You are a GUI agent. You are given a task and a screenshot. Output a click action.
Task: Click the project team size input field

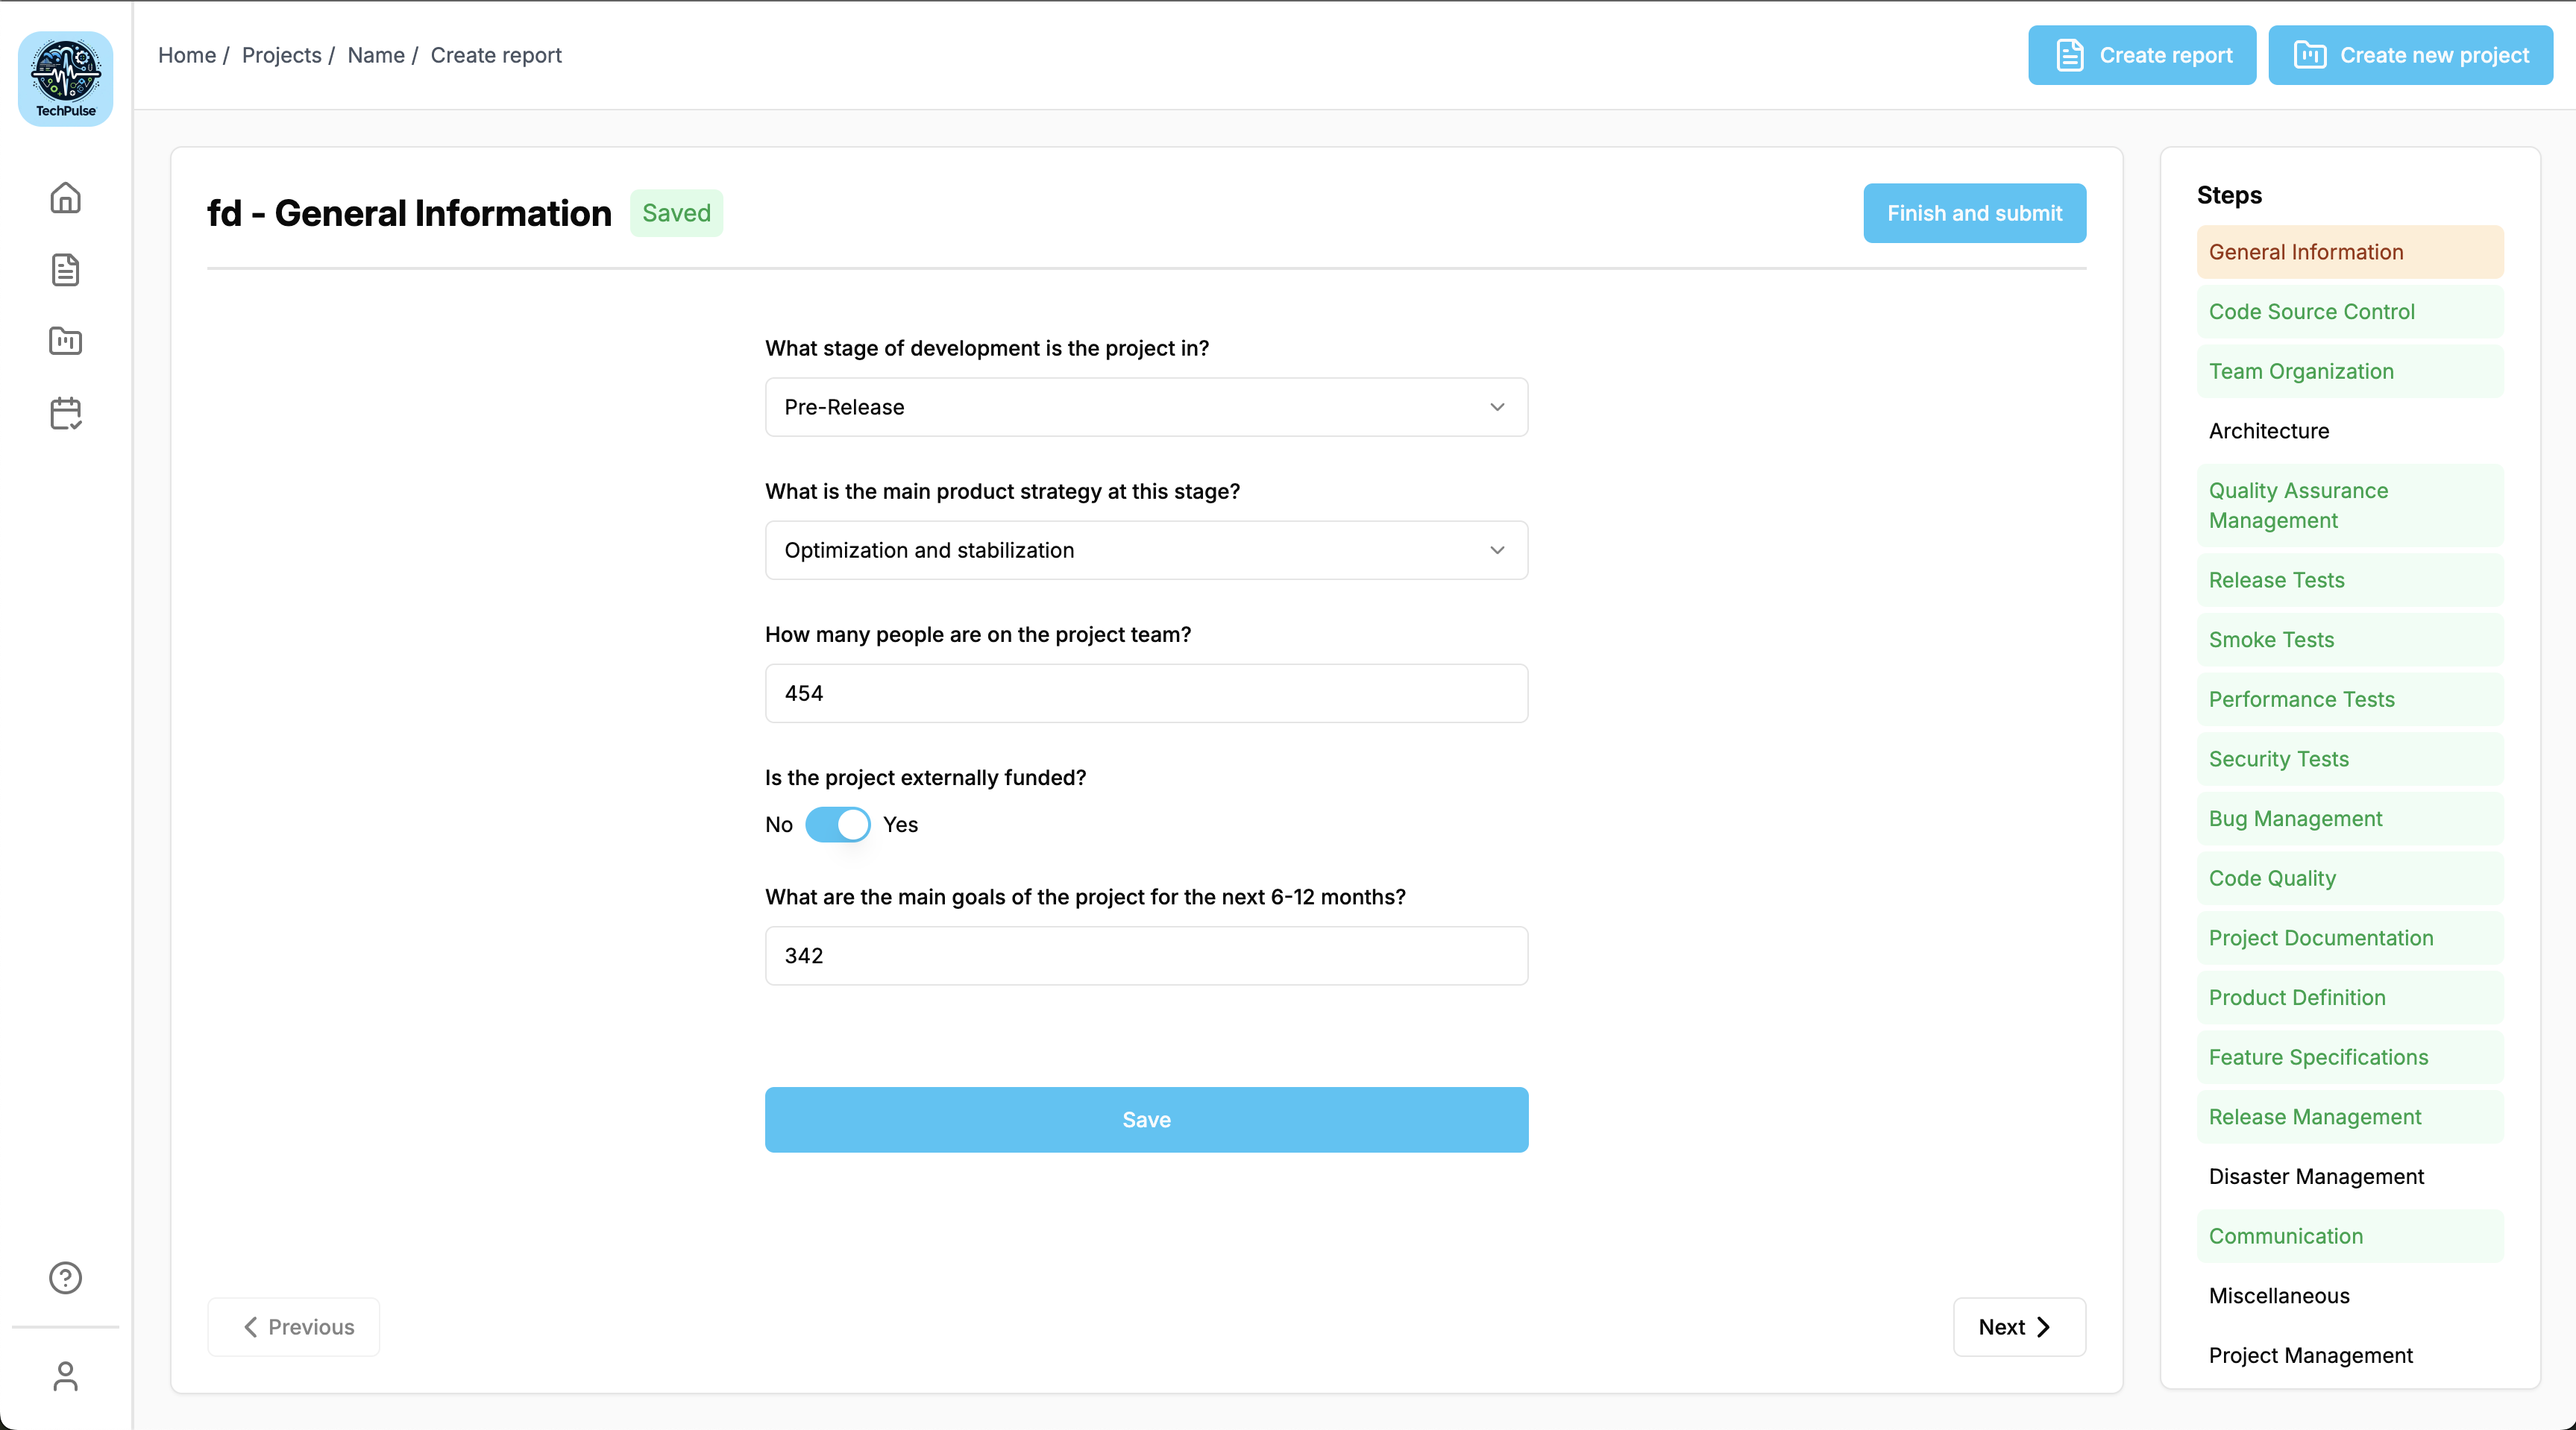pos(1146,693)
